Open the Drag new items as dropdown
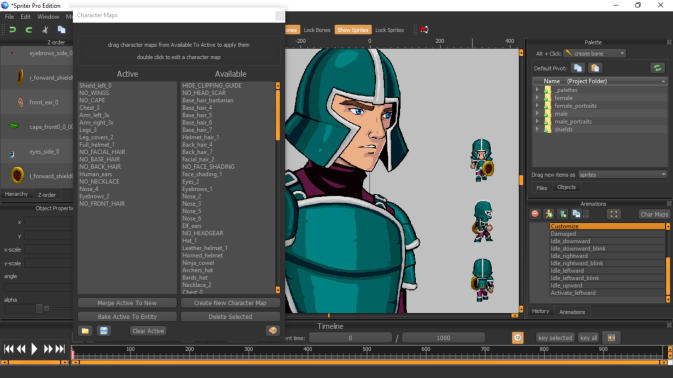 [622, 175]
